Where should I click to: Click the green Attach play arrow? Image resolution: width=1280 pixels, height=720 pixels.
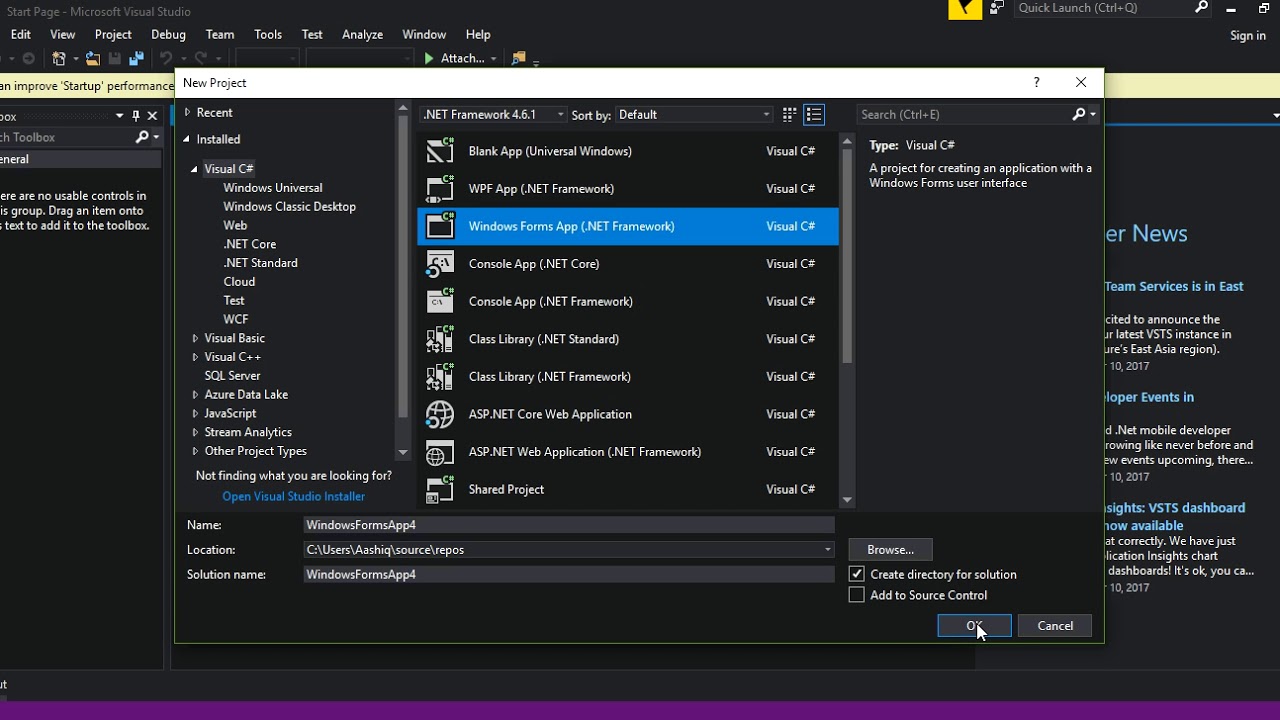(429, 59)
